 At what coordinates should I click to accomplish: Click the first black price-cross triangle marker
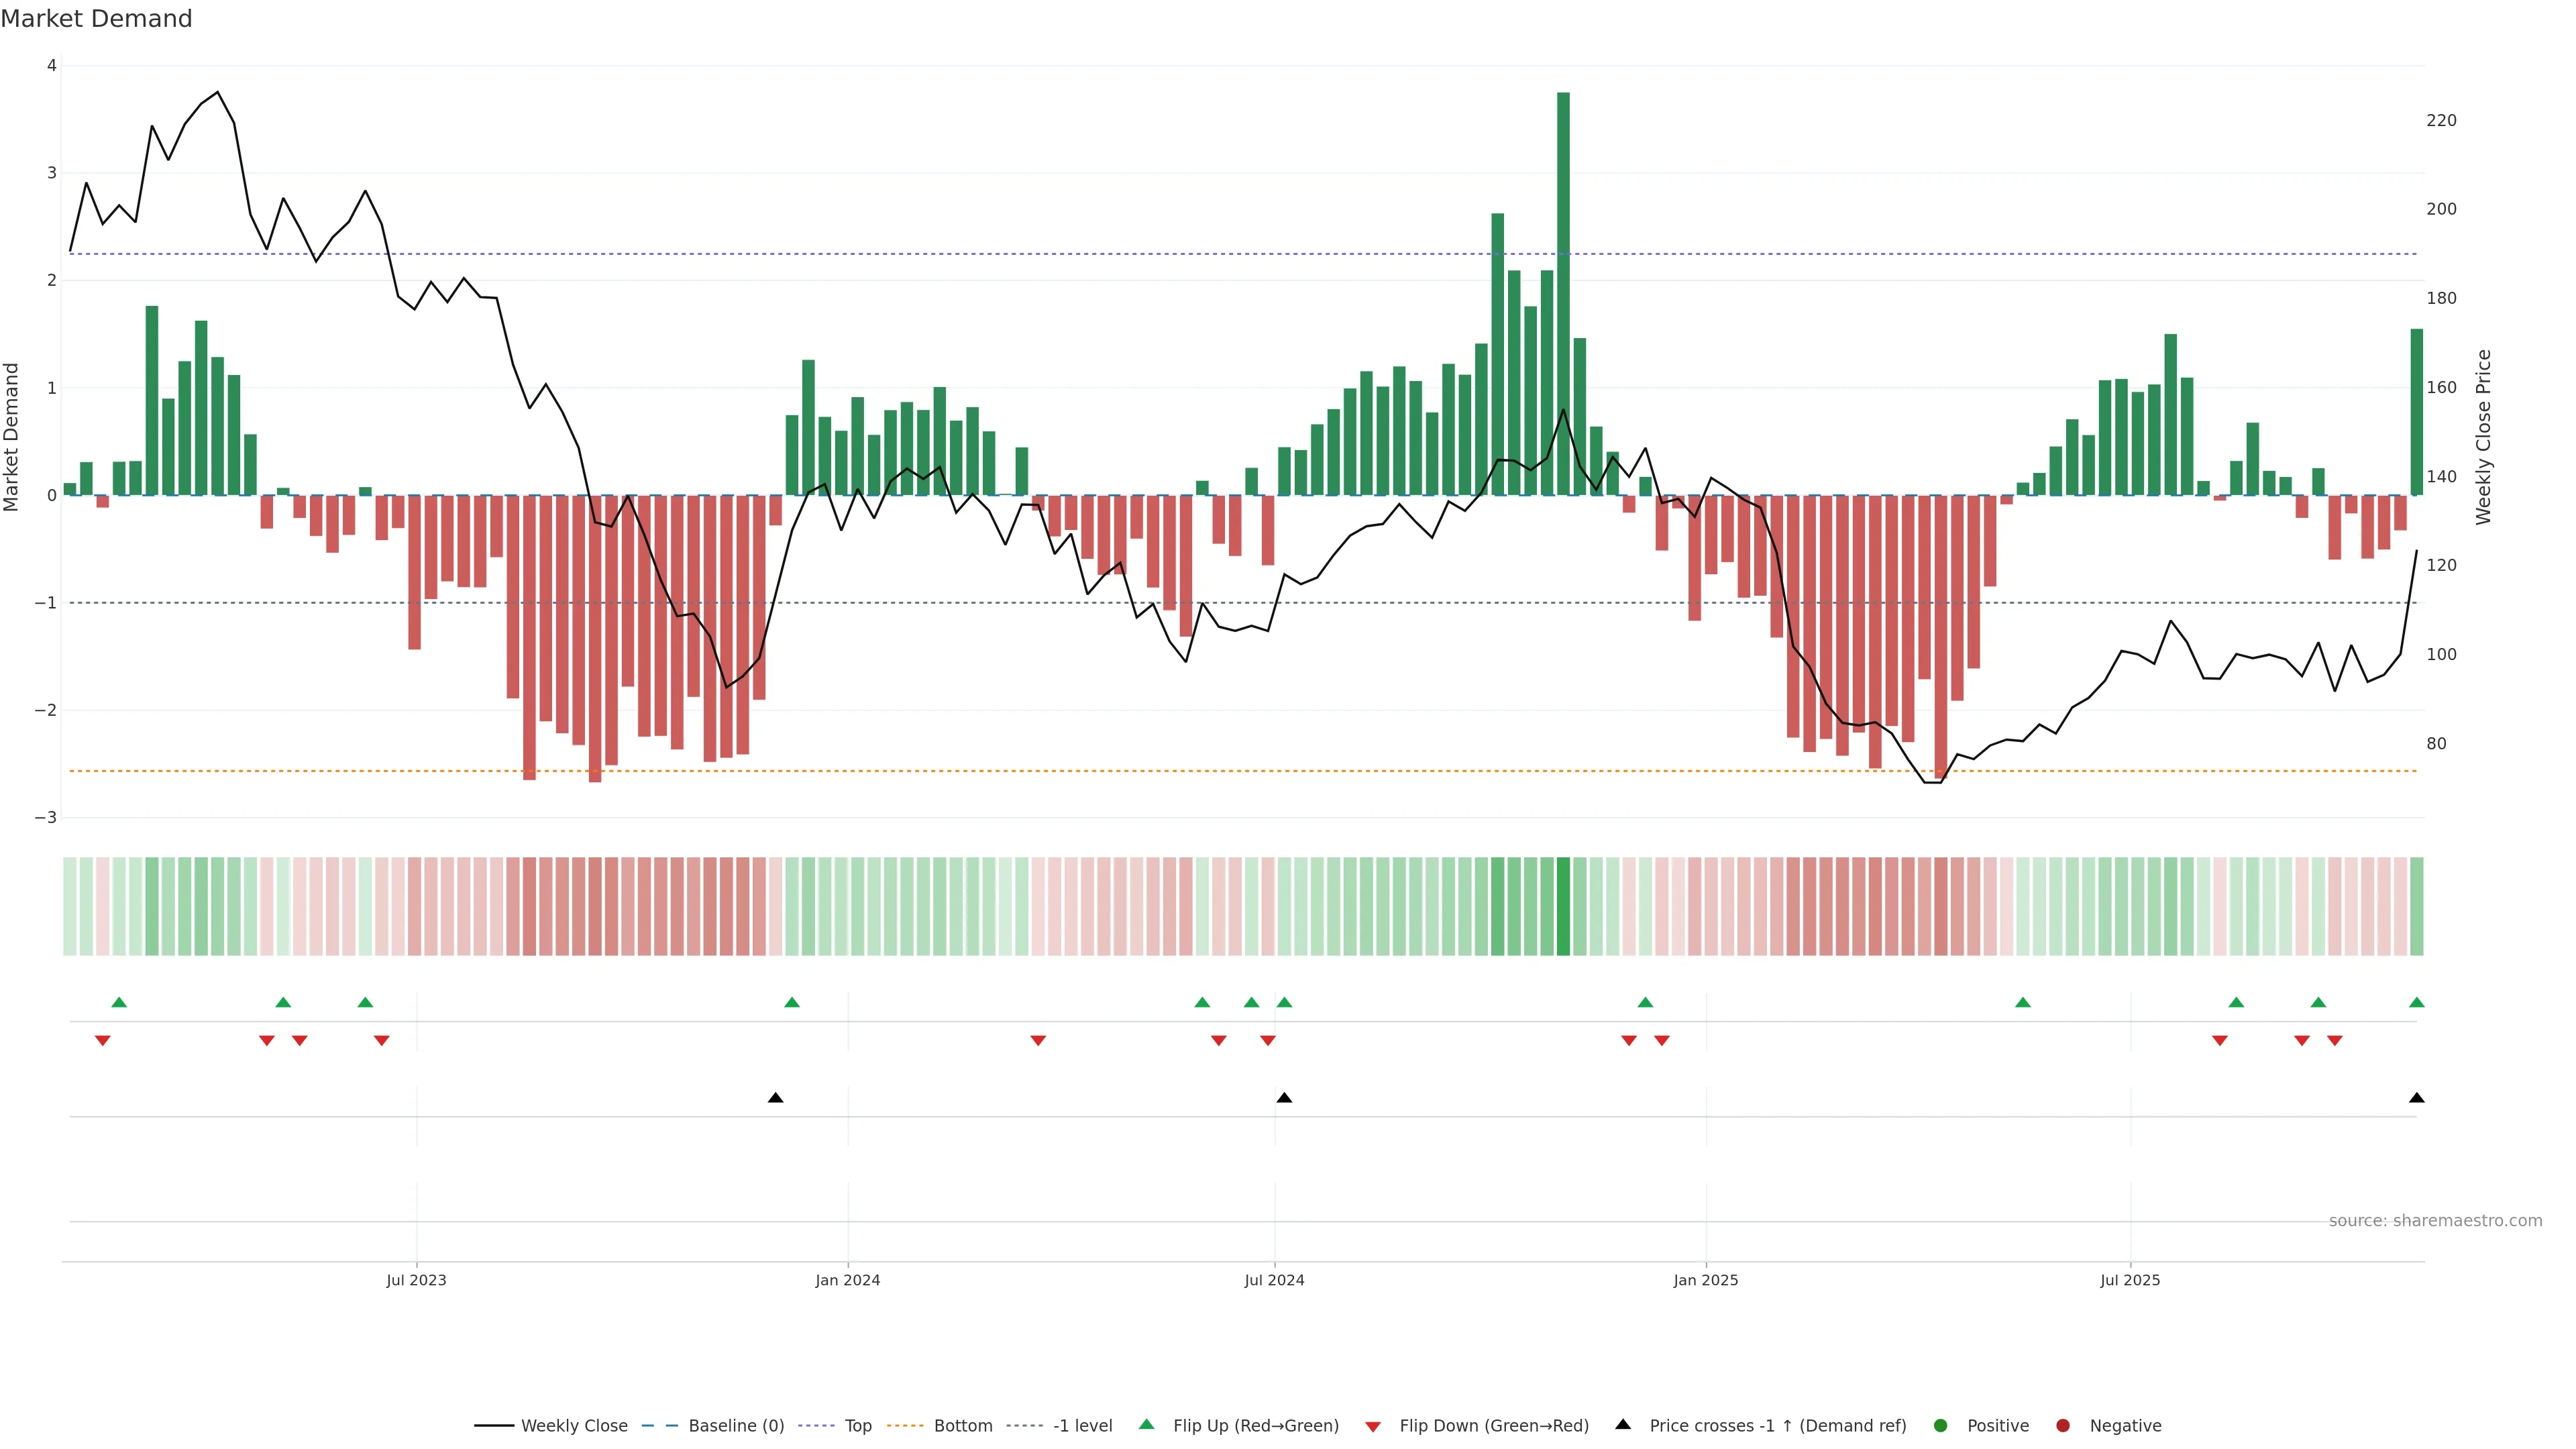pyautogui.click(x=775, y=1098)
